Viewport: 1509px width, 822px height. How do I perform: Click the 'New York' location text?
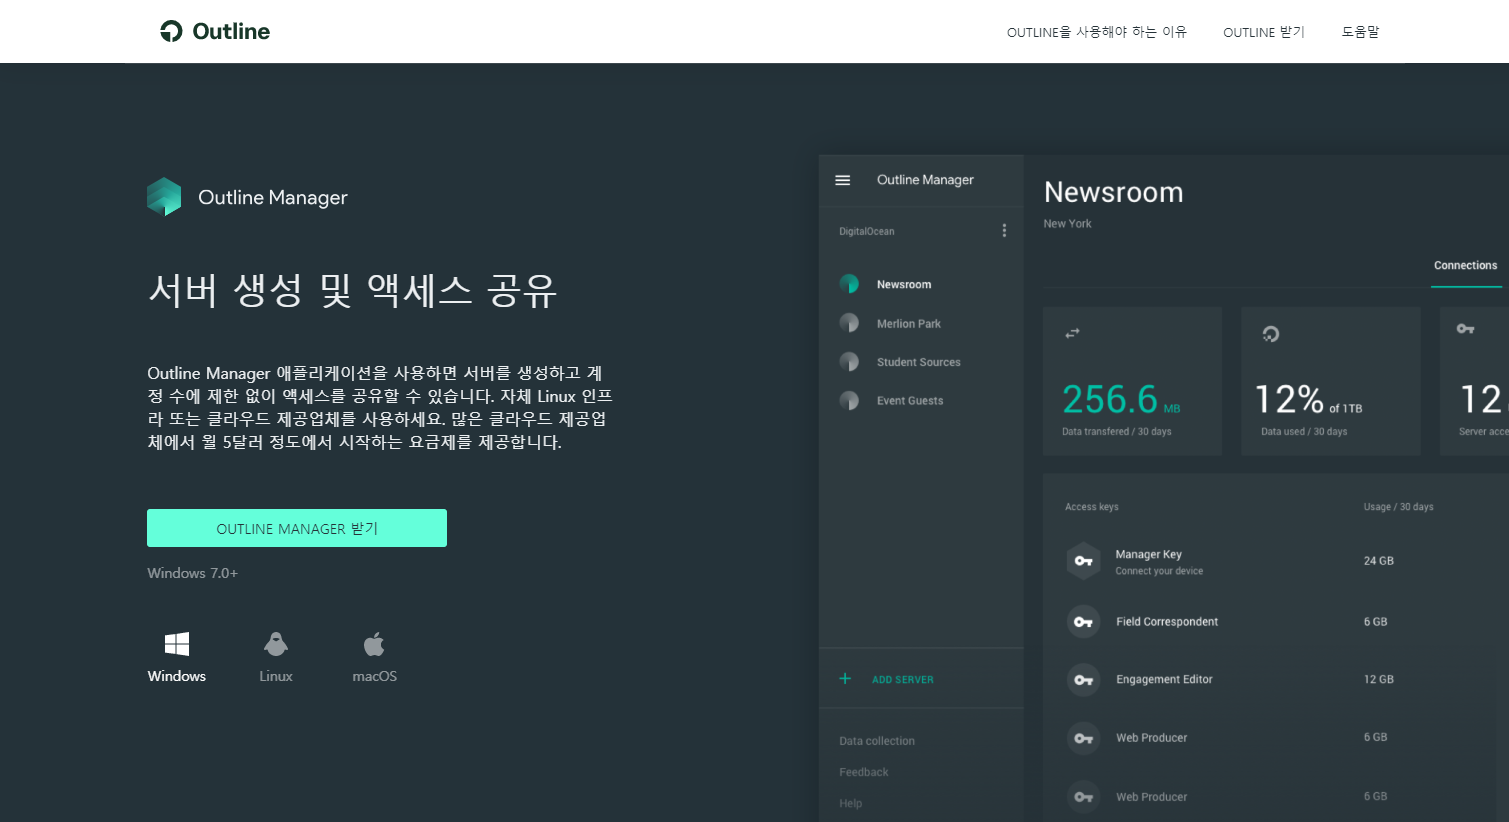coord(1067,224)
